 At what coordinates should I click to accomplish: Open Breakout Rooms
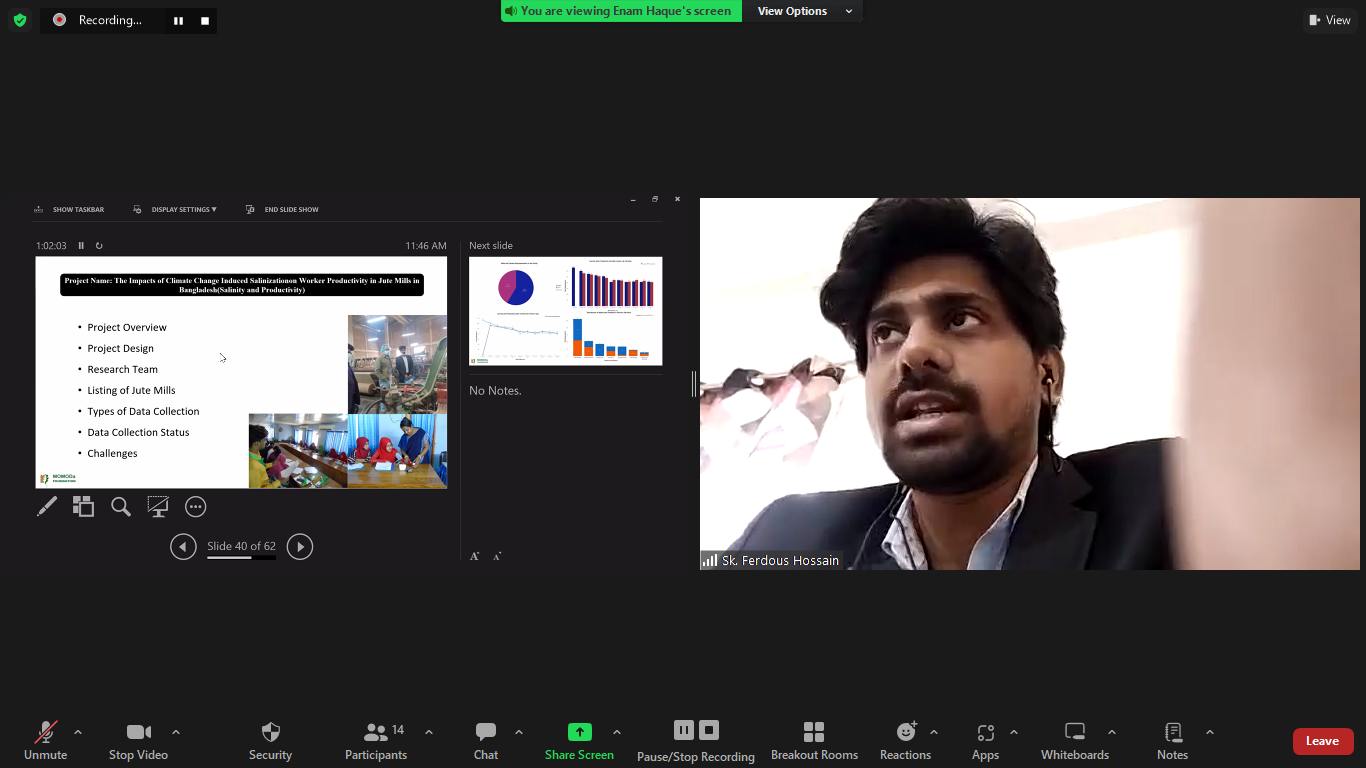[x=814, y=741]
